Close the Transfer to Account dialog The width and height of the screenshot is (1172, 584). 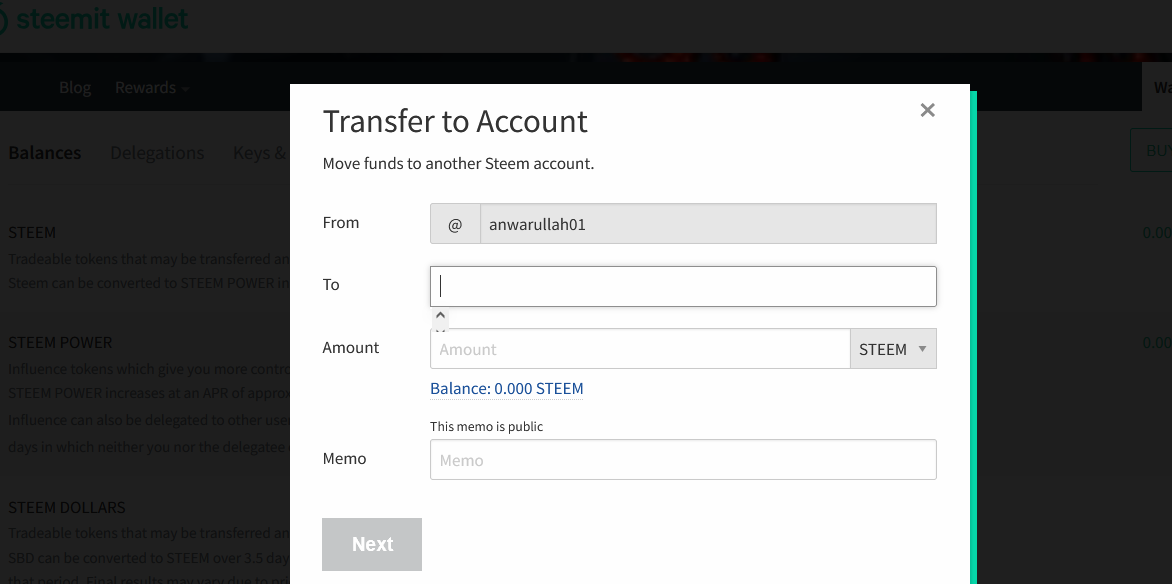pos(928,110)
